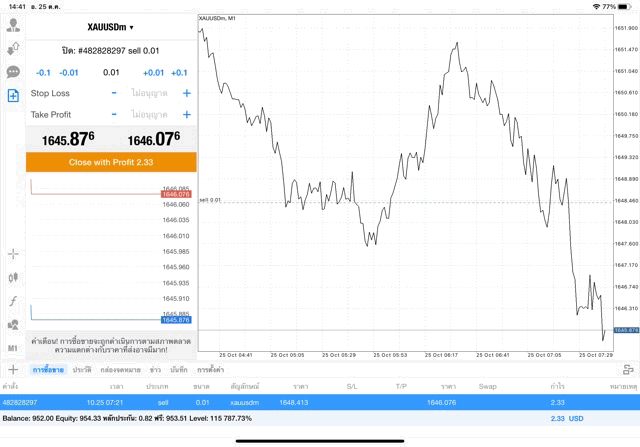Screen dimensions: 640x447
Task: Select the crosshair tool
Action: click(x=13, y=254)
